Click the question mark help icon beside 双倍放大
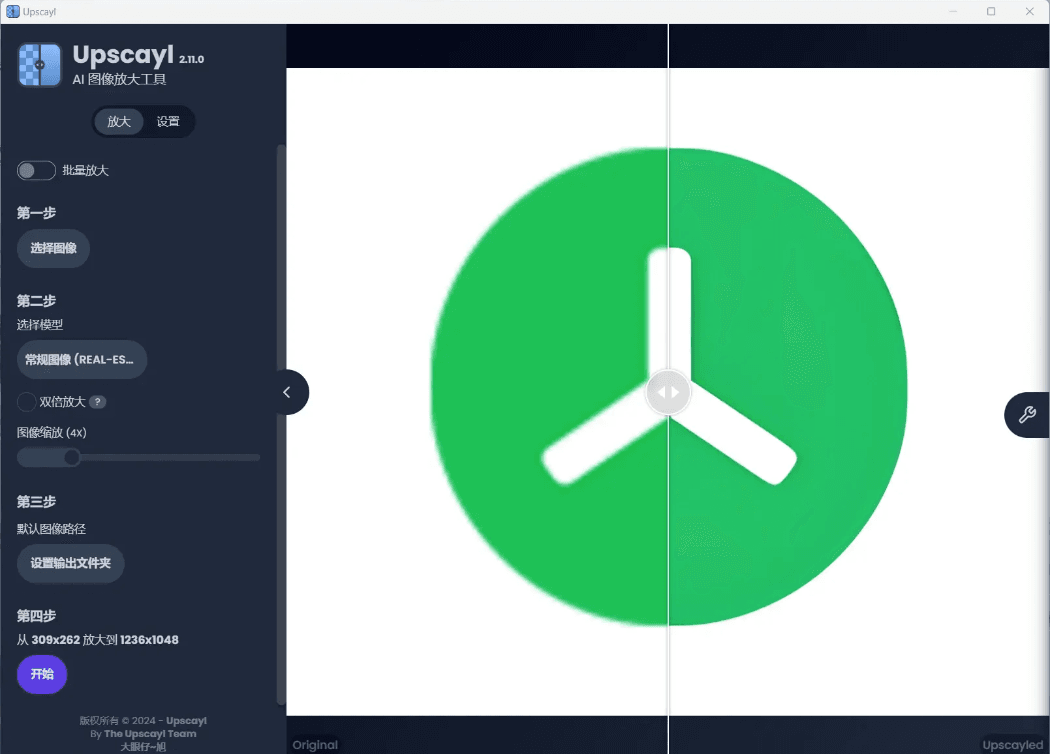The image size is (1054, 754). pyautogui.click(x=98, y=402)
